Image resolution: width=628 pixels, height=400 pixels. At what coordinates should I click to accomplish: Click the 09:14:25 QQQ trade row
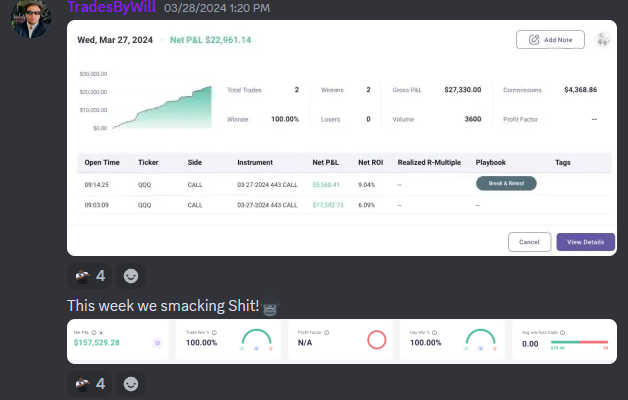(300, 184)
